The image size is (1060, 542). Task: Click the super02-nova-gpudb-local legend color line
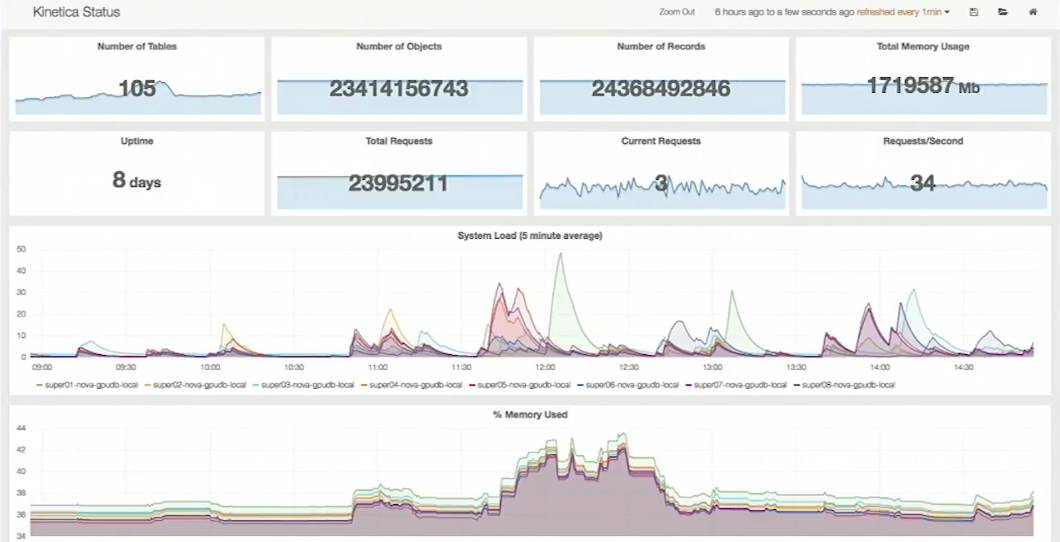(149, 384)
